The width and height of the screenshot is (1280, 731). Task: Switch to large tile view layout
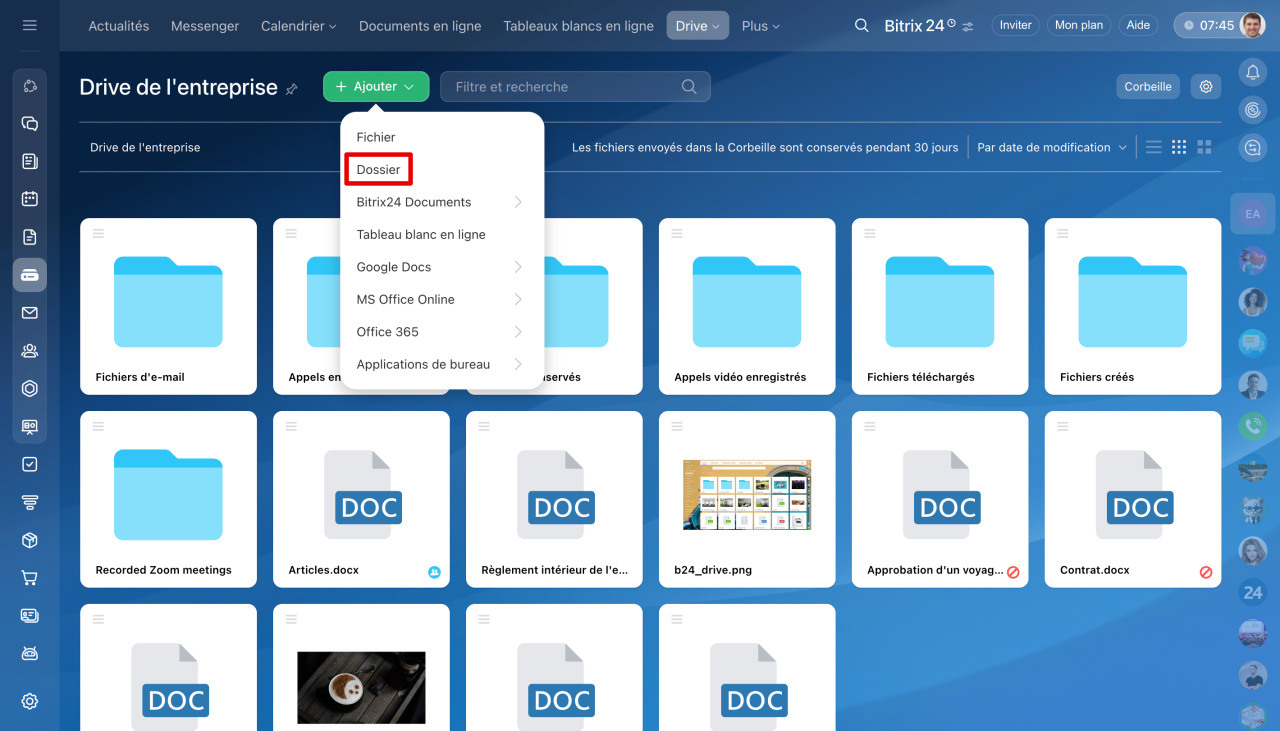[1204, 147]
